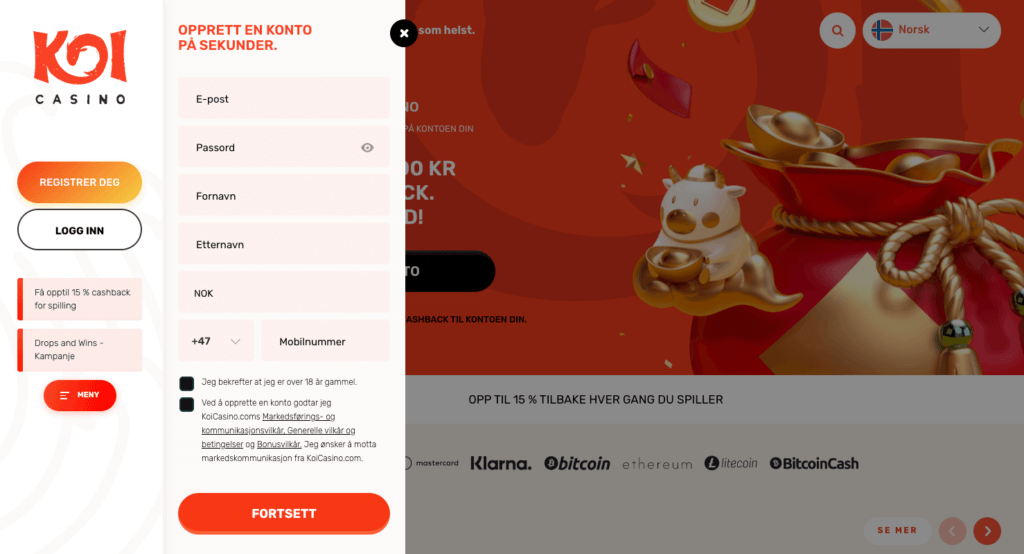This screenshot has height=554, width=1024.
Task: Open the NOK currency selector
Action: coord(284,293)
